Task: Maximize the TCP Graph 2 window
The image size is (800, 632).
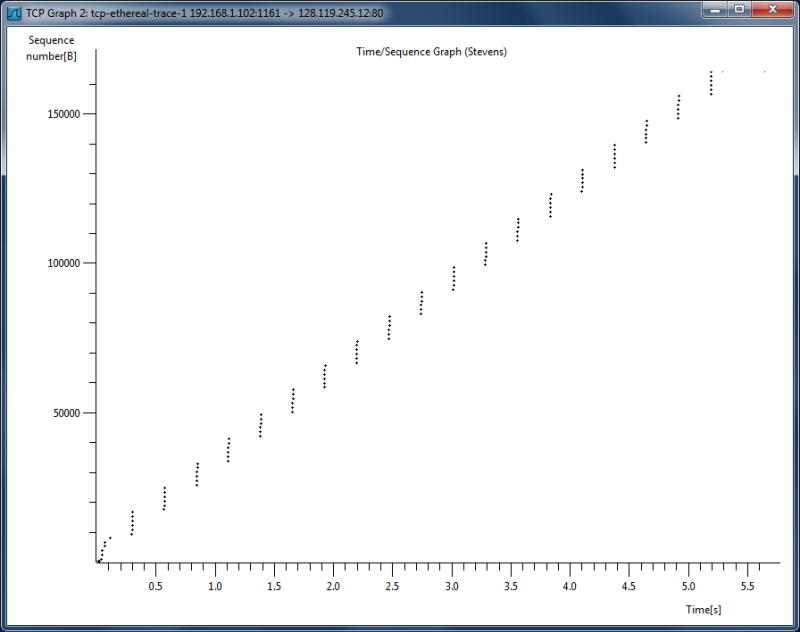Action: coord(739,10)
